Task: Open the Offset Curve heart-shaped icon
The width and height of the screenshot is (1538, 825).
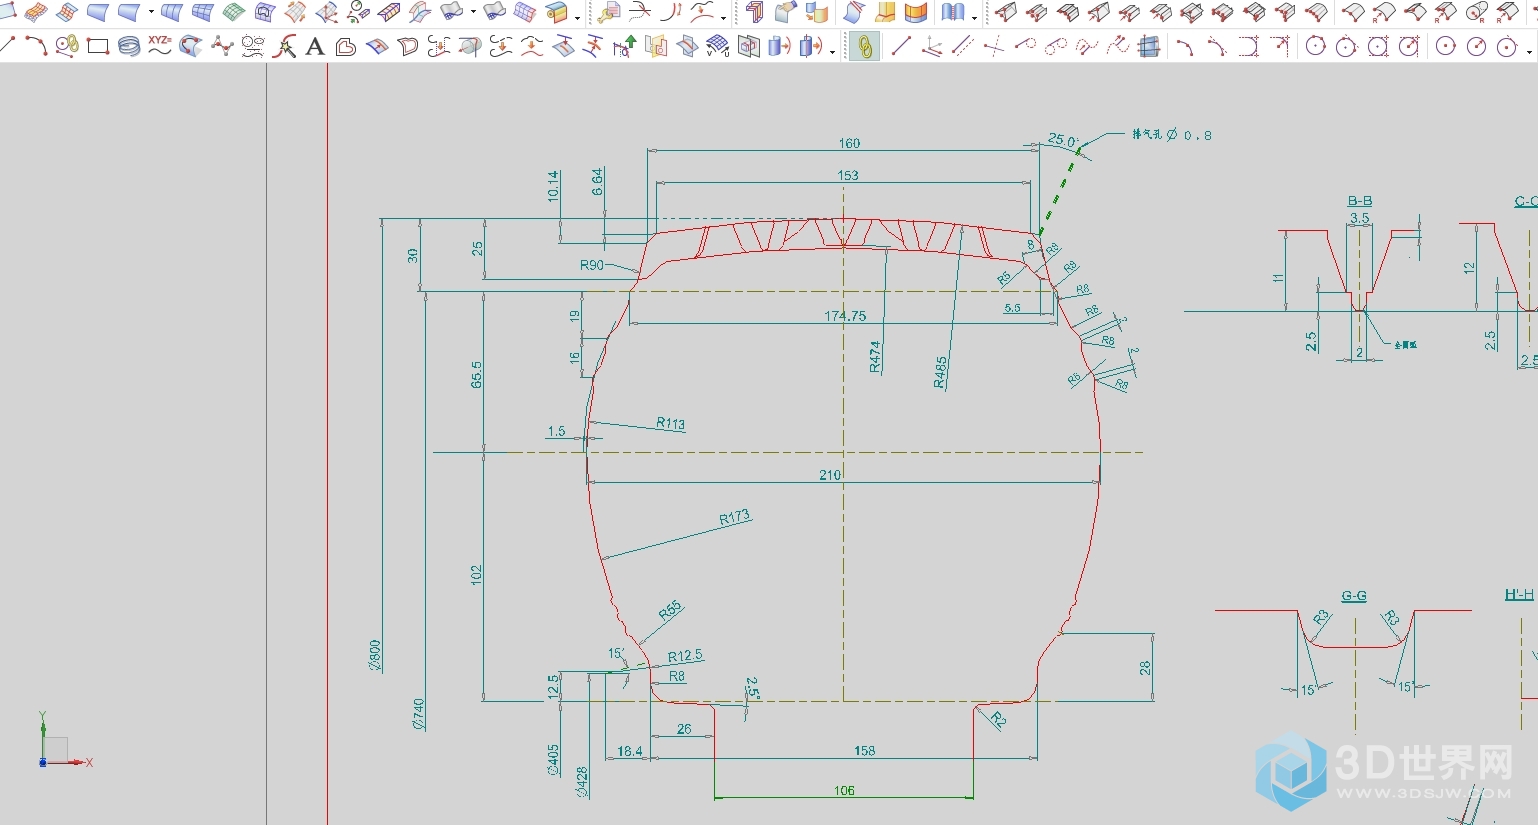Action: pos(346,47)
